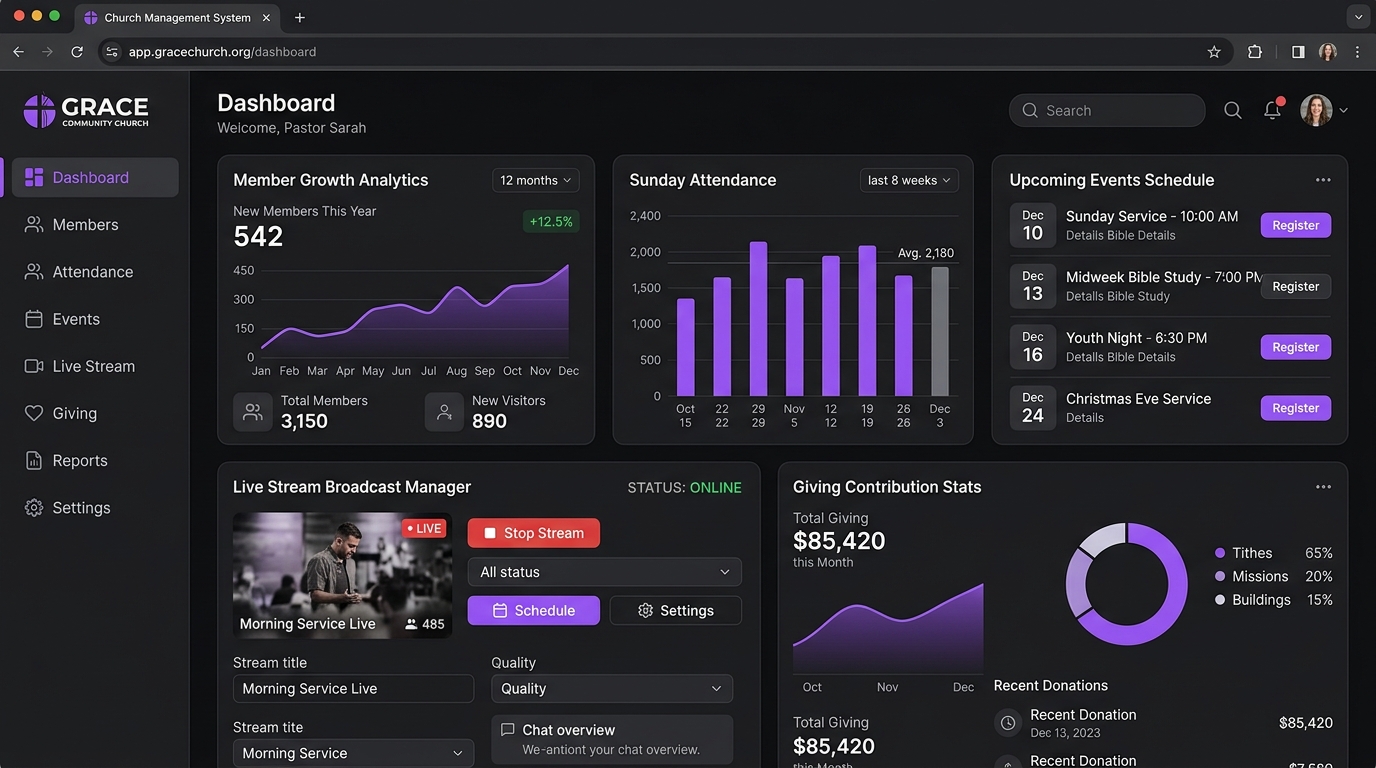Open stream Settings button

pyautogui.click(x=676, y=610)
